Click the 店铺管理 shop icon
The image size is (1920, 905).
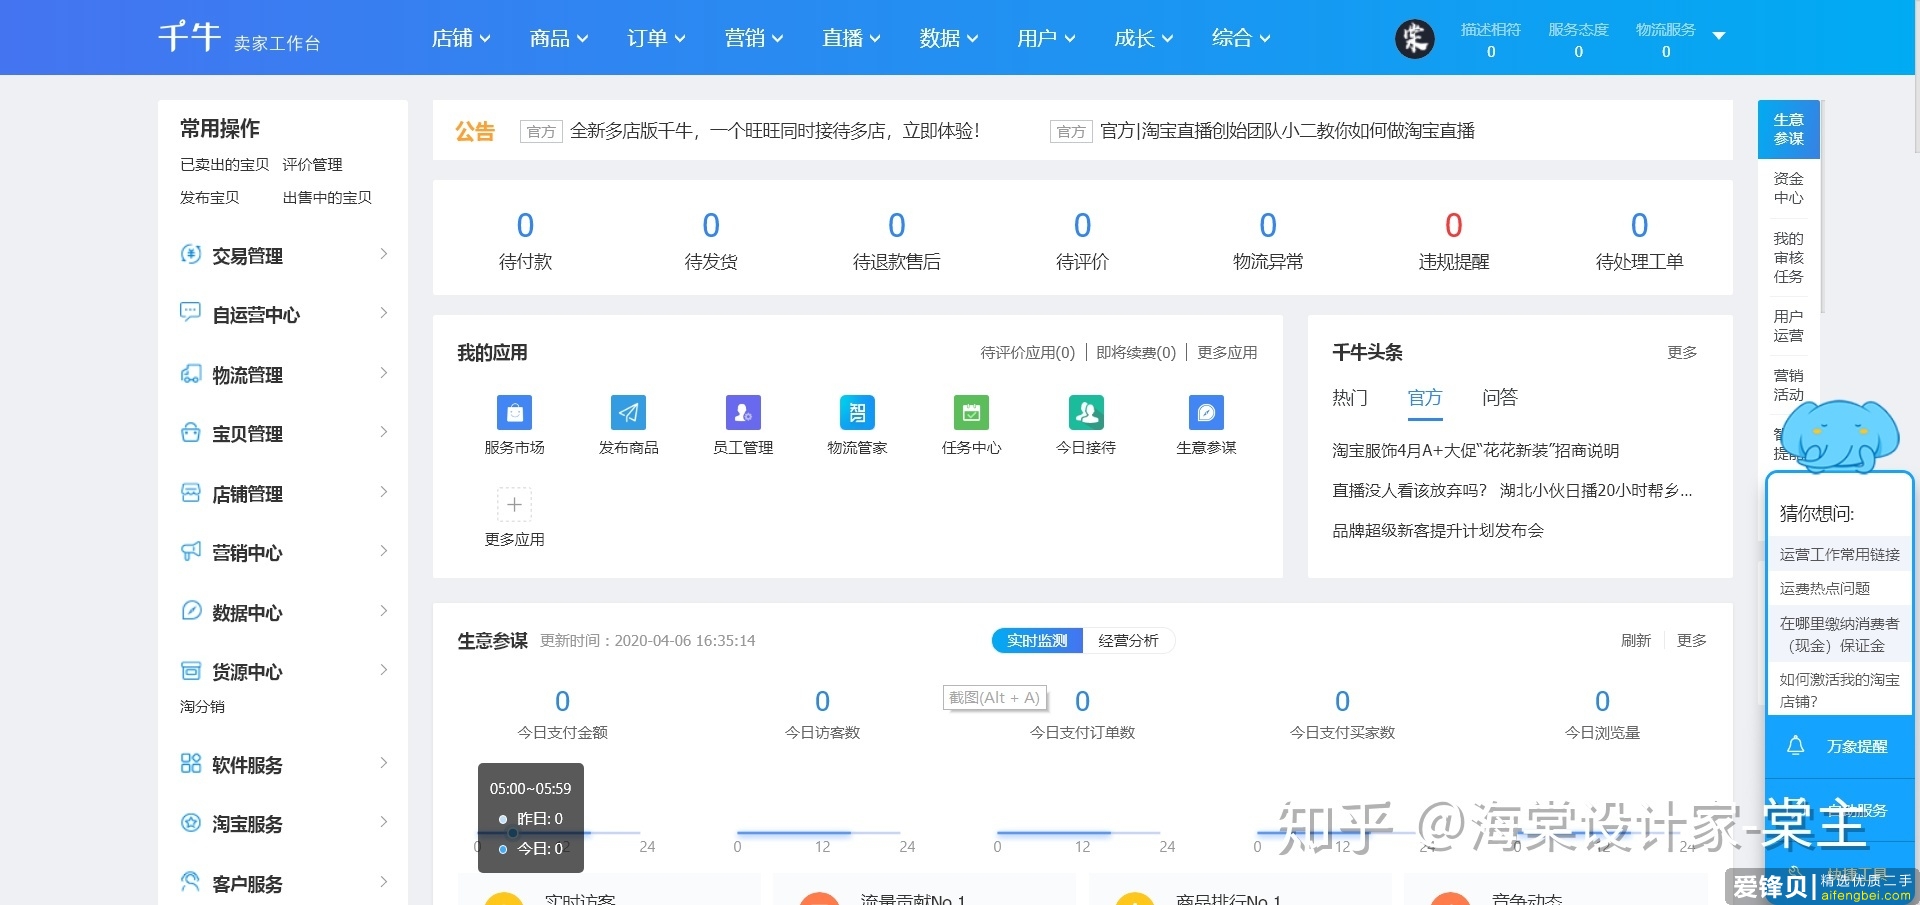[190, 492]
